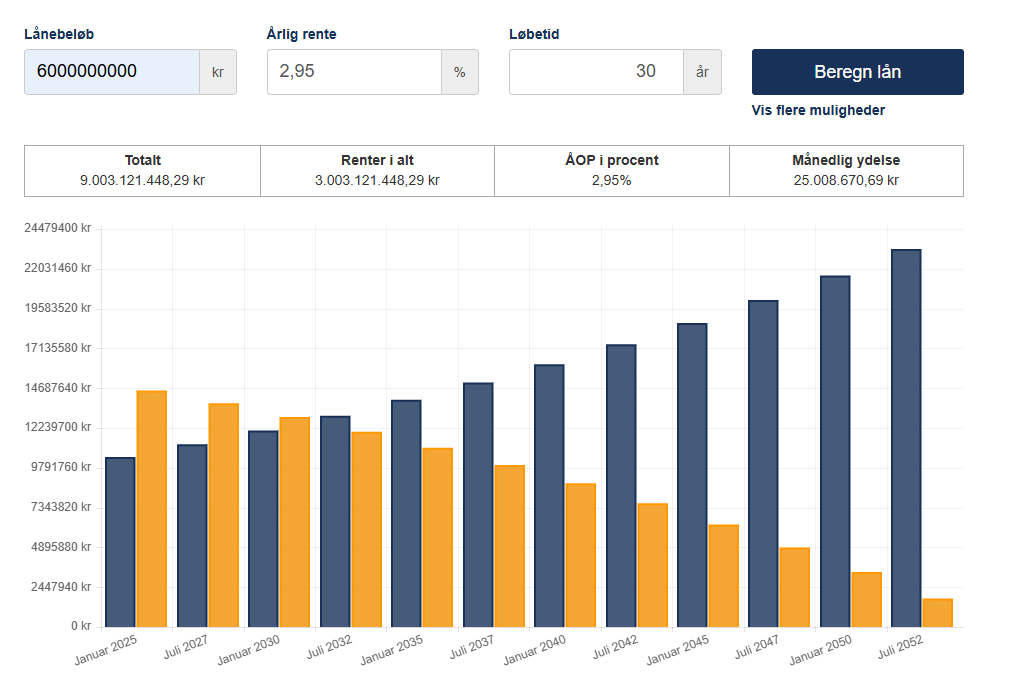Click the år suffix beside Løbetid
Image resolution: width=1010 pixels, height=699 pixels.
pos(702,72)
